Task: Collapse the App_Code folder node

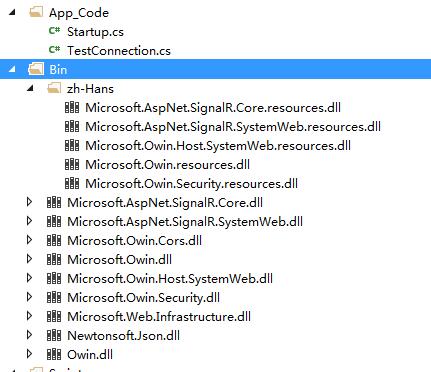Action: pyautogui.click(x=12, y=13)
